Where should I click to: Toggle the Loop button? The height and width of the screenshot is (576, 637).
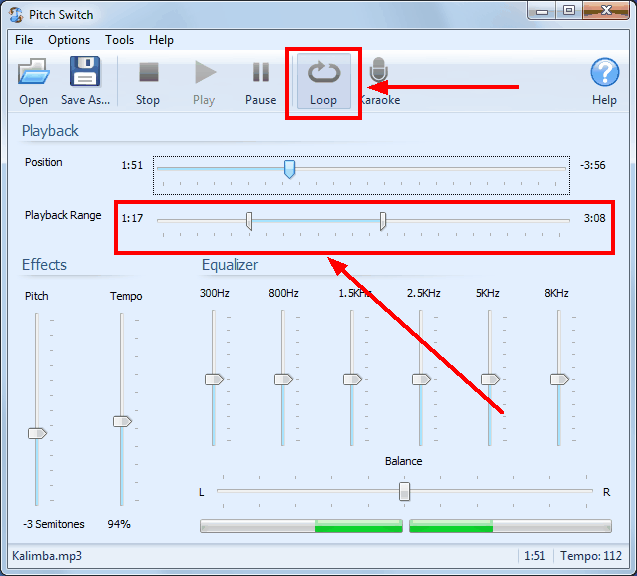tap(324, 81)
